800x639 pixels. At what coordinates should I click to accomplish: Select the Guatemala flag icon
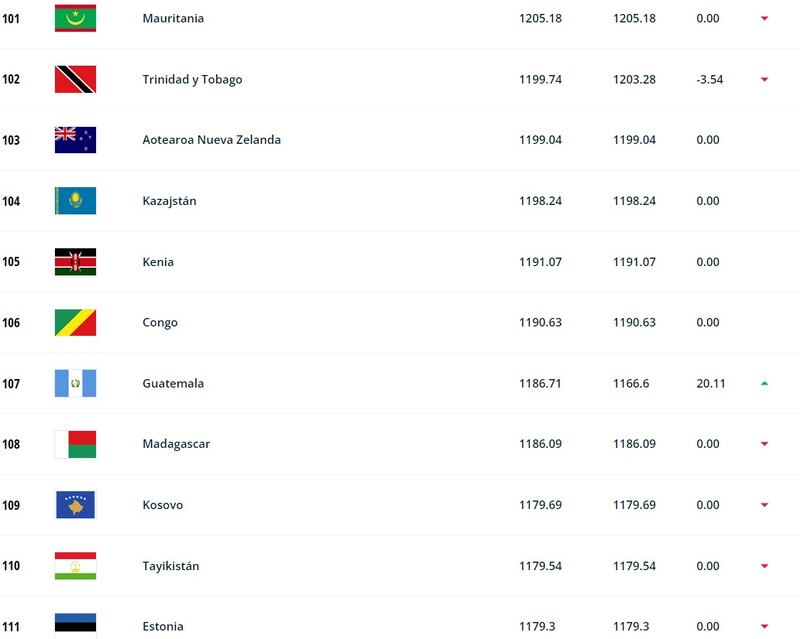click(75, 383)
